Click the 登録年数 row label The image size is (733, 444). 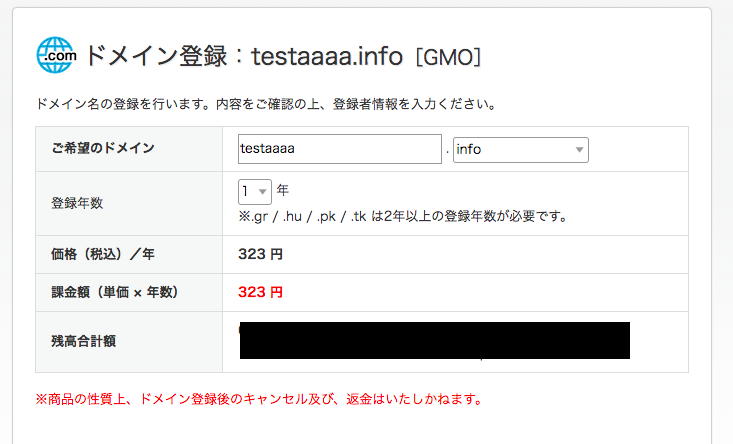click(77, 203)
